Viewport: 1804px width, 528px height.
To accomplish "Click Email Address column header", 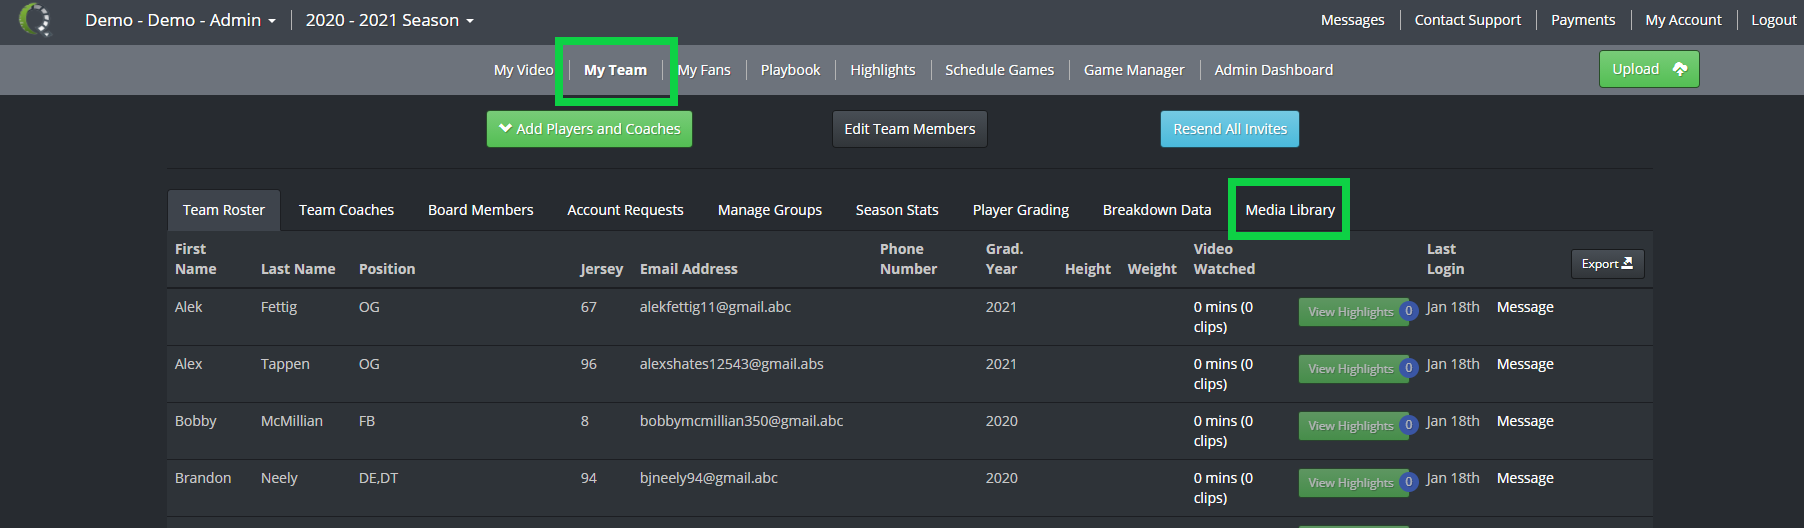I will click(688, 269).
